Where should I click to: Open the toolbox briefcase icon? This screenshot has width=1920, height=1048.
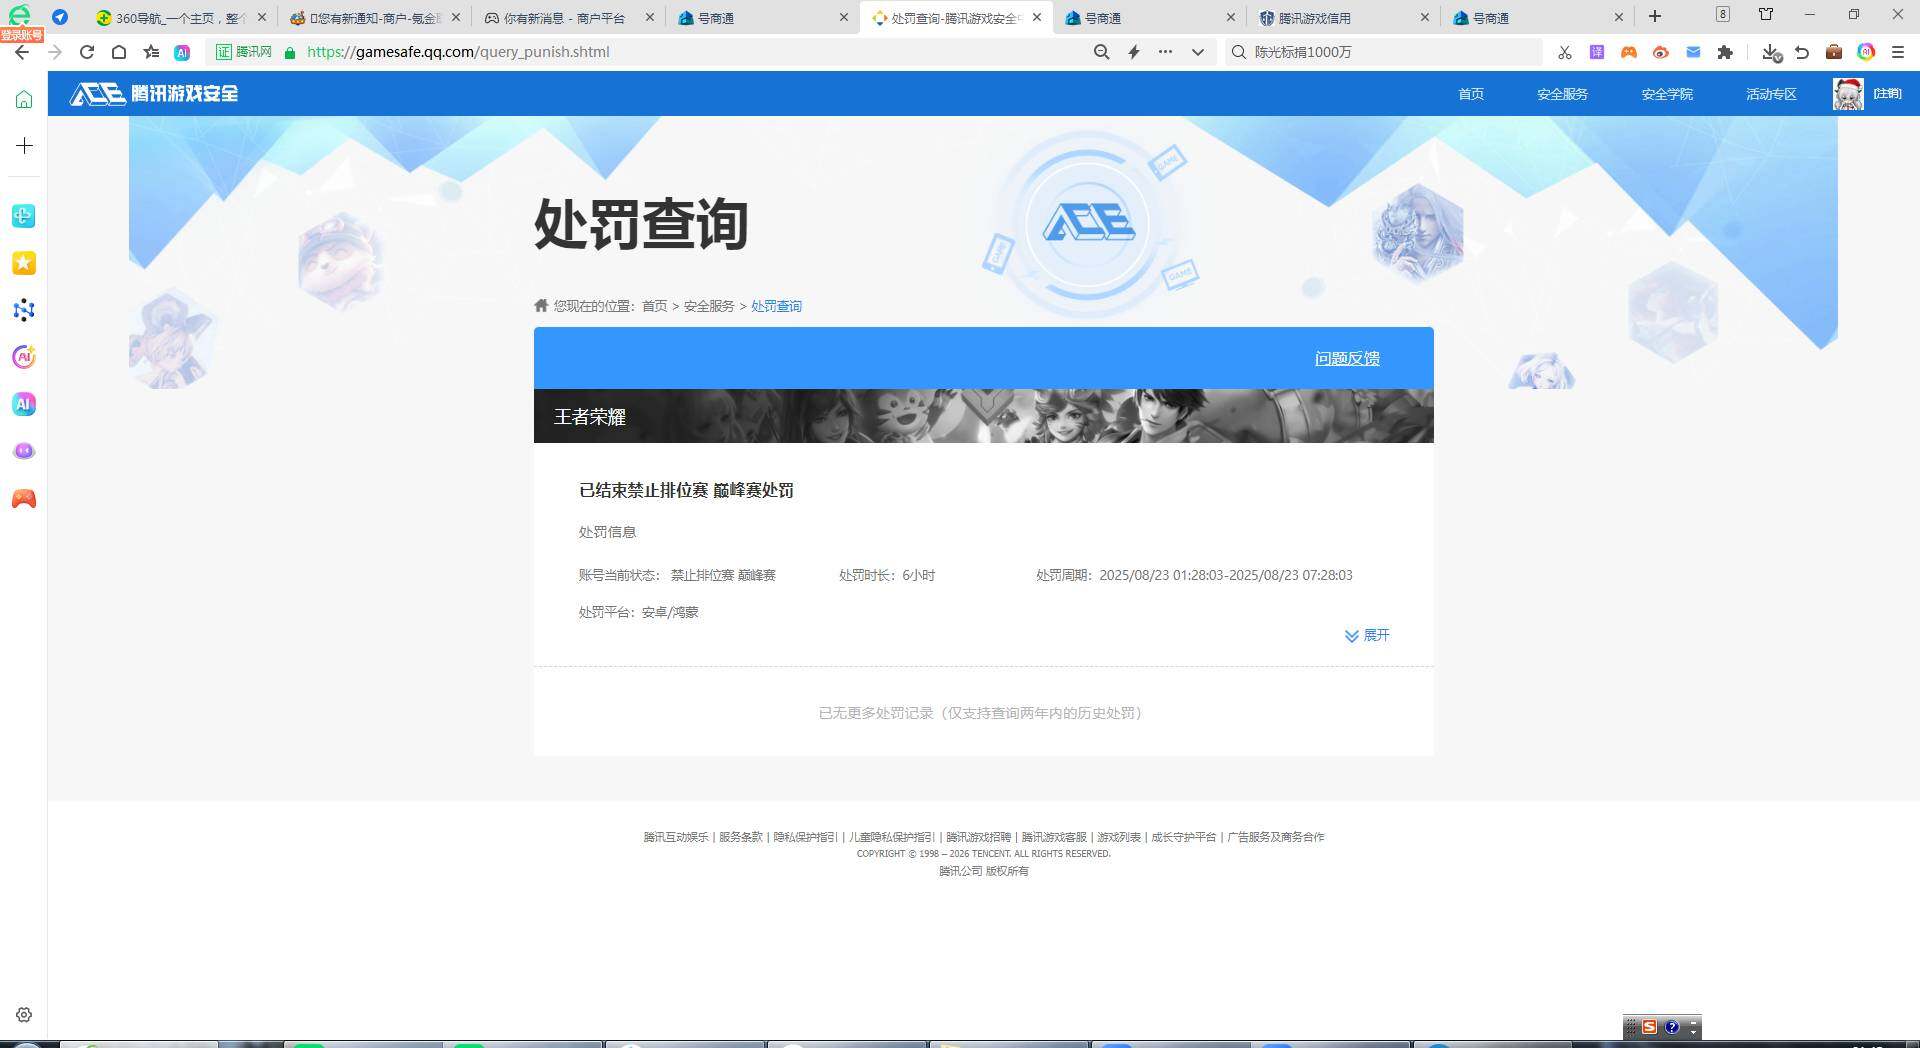(x=1834, y=52)
